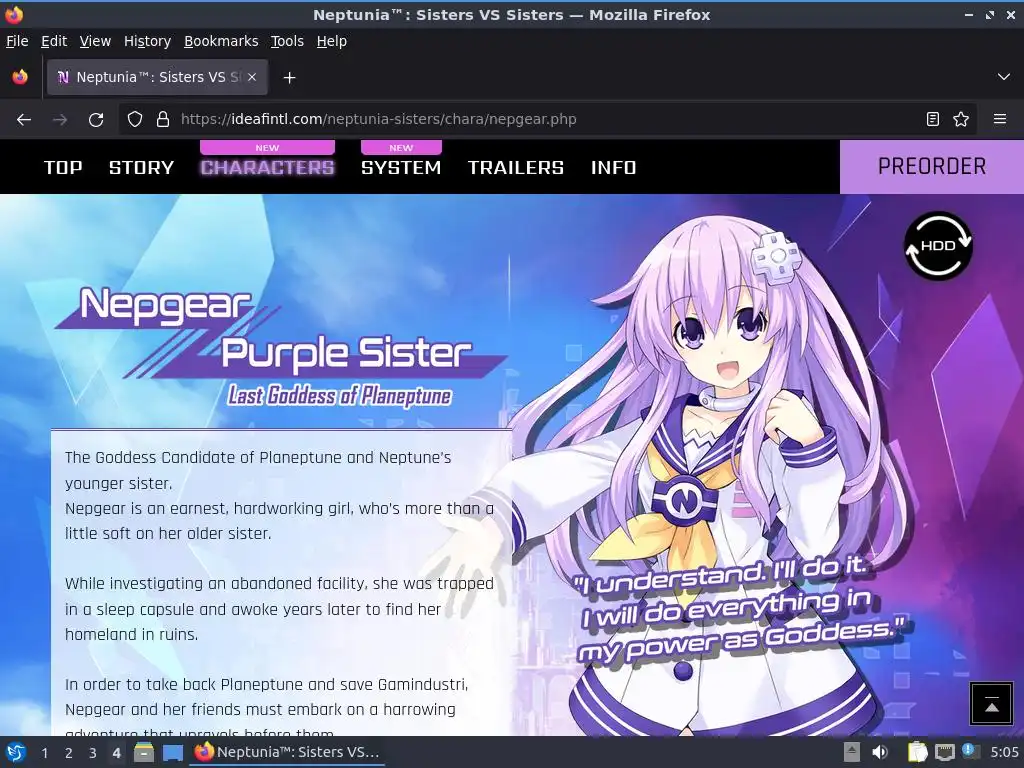The width and height of the screenshot is (1024, 768).
Task: Reload the current page
Action: [96, 120]
